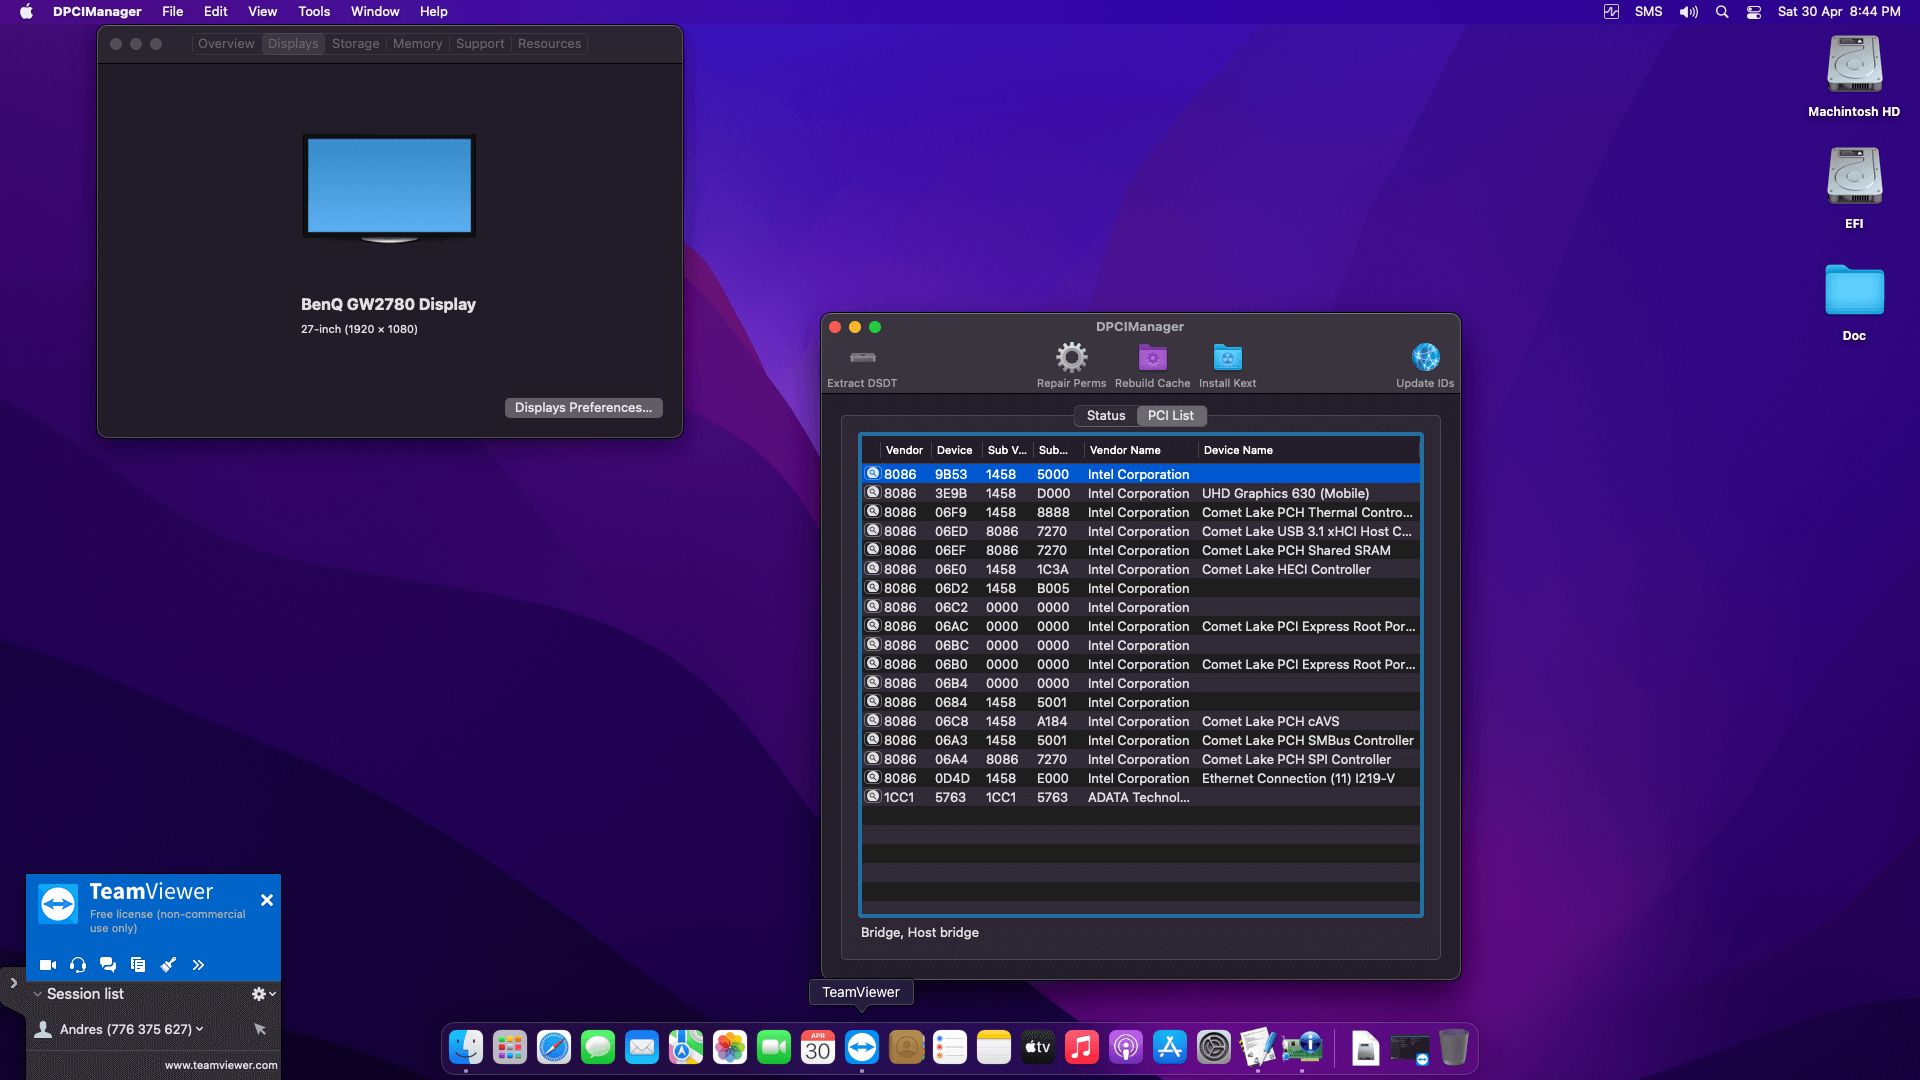Open Launchpad from the Dock
Viewport: 1920px width, 1080px height.
(x=510, y=1048)
